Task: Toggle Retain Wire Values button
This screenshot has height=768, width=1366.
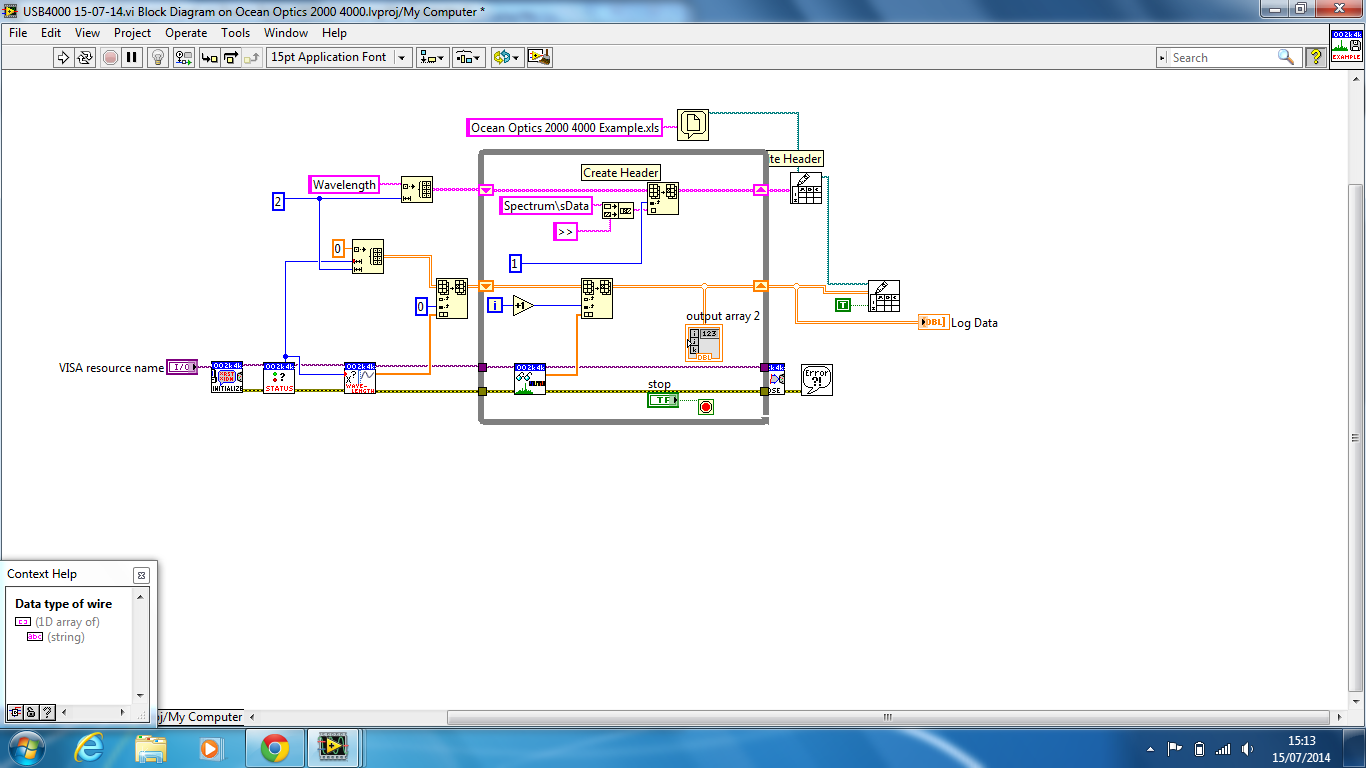Action: (184, 57)
